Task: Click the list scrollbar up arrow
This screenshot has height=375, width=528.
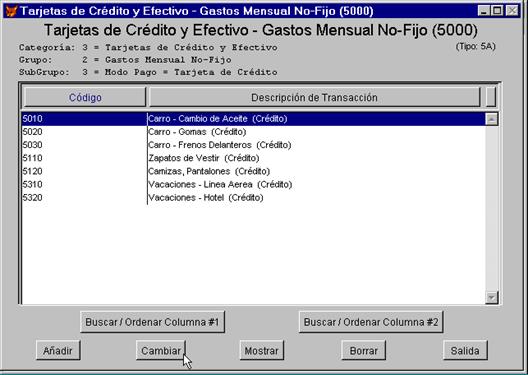Action: point(492,119)
